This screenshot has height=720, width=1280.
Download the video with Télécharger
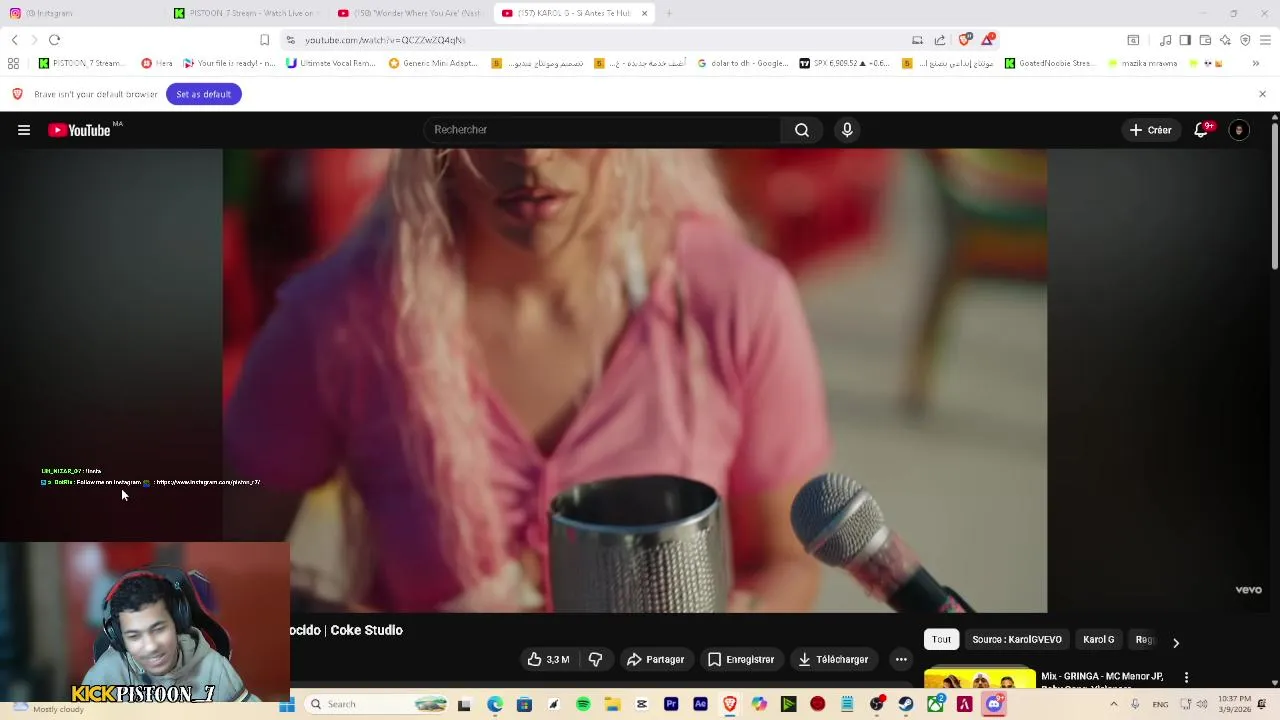pos(833,659)
